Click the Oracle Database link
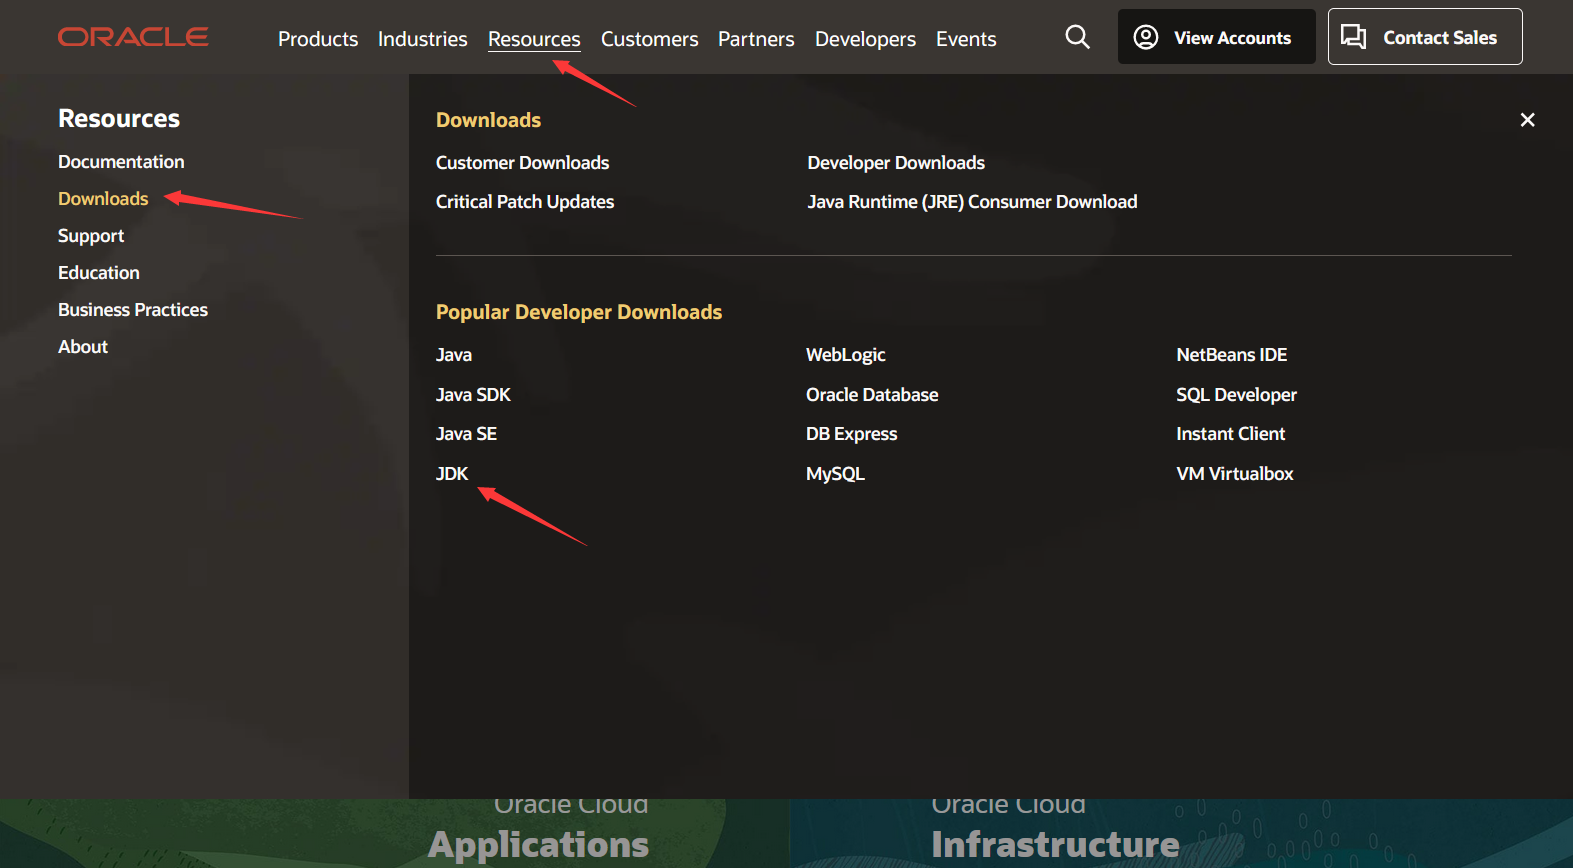The height and width of the screenshot is (868, 1573). (x=872, y=395)
